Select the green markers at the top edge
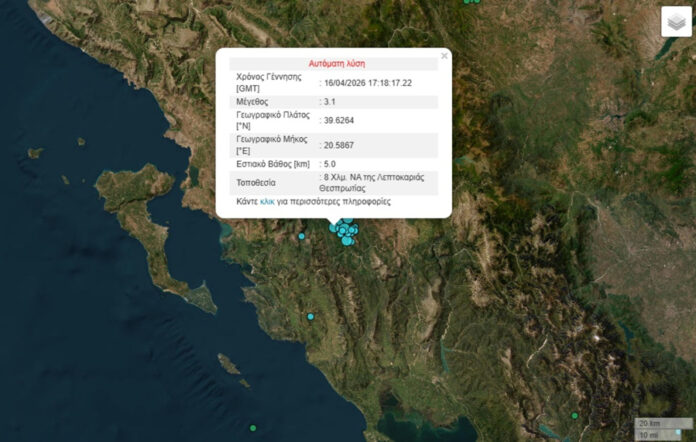The image size is (696, 442). (471, 2)
